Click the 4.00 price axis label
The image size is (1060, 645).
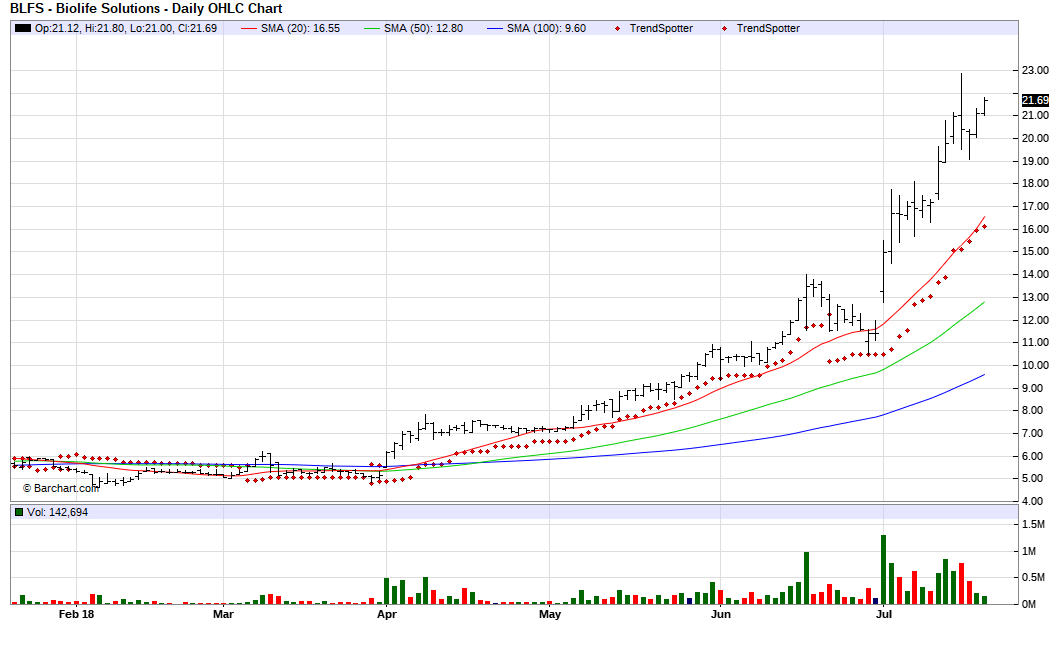(x=1035, y=501)
